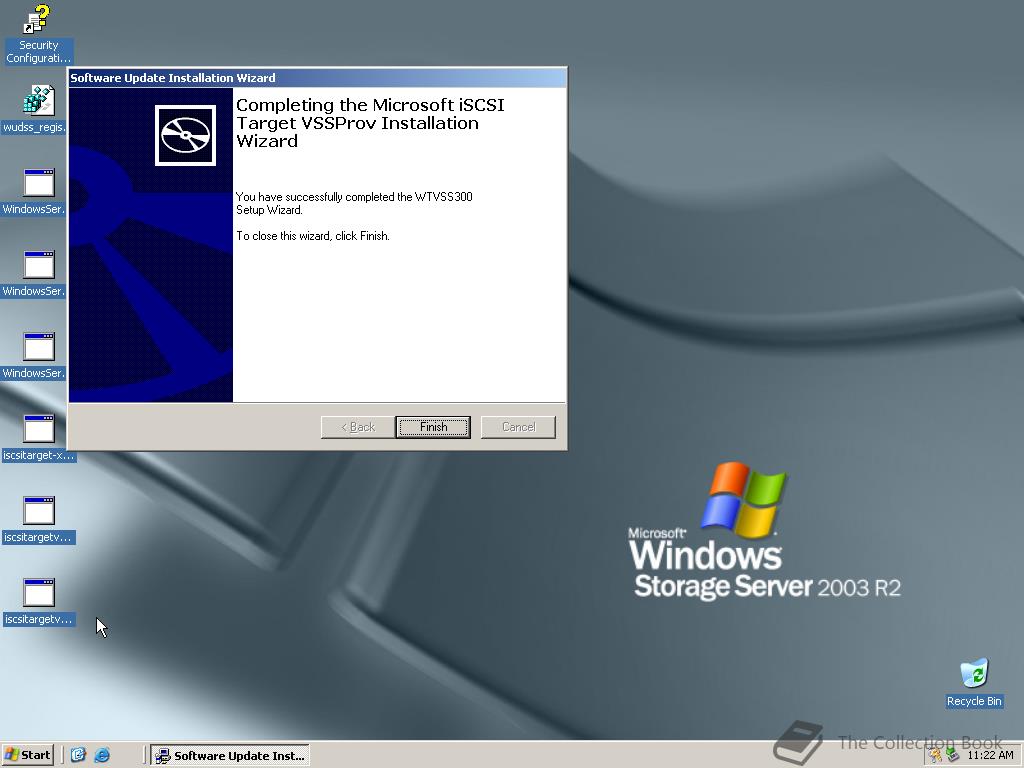Click the disc icon in the wizard banner
This screenshot has width=1024, height=768.
click(185, 135)
